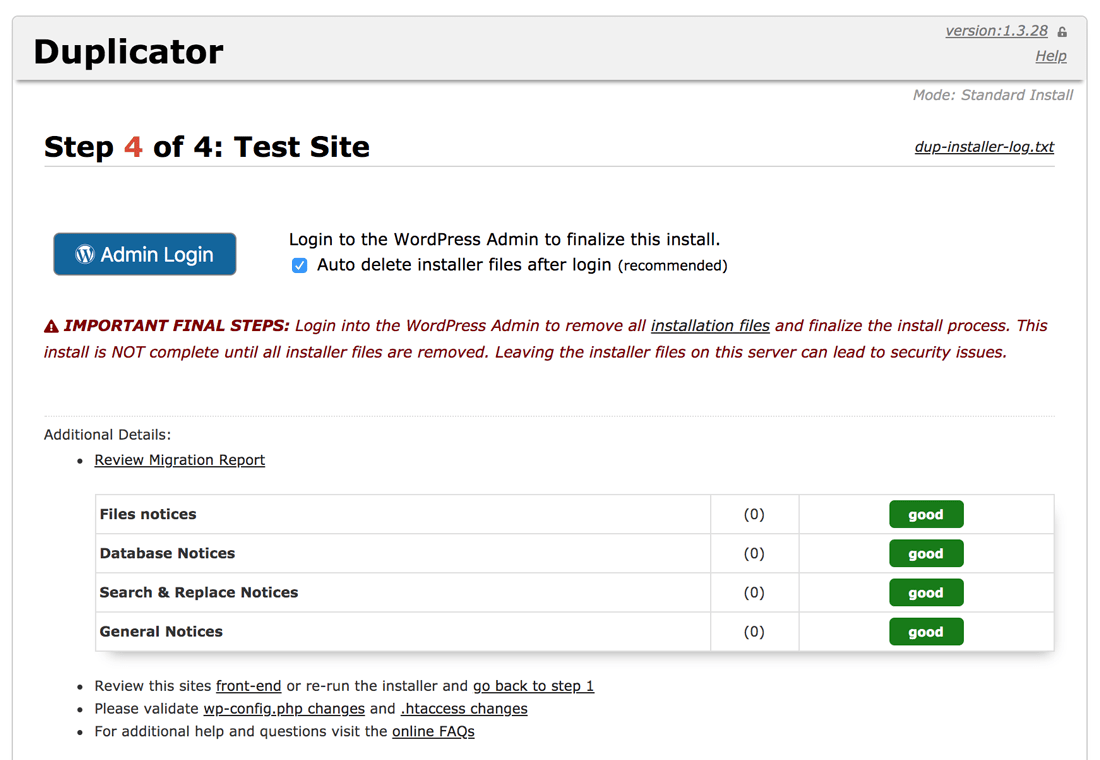Follow the installation files link
Image resolution: width=1100 pixels, height=760 pixels.
710,326
